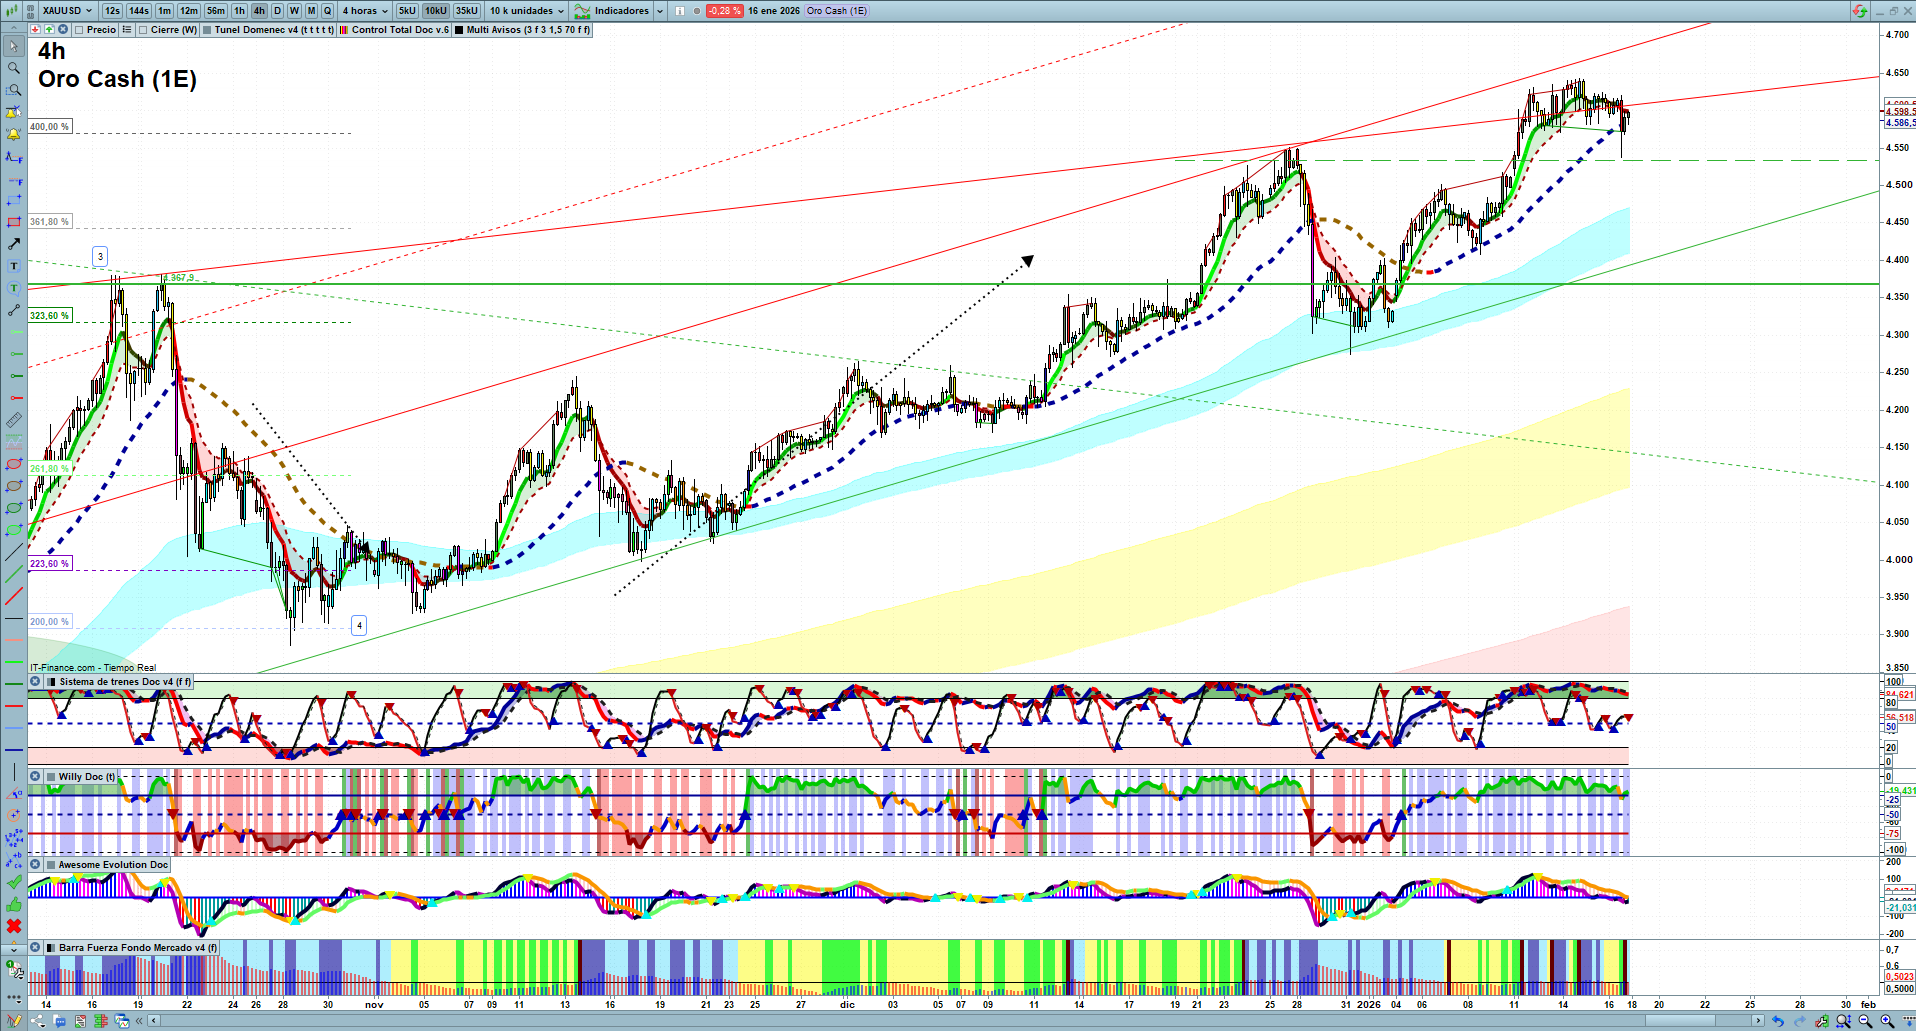The image size is (1916, 1031).
Task: Click the 35kU units button
Action: (467, 11)
